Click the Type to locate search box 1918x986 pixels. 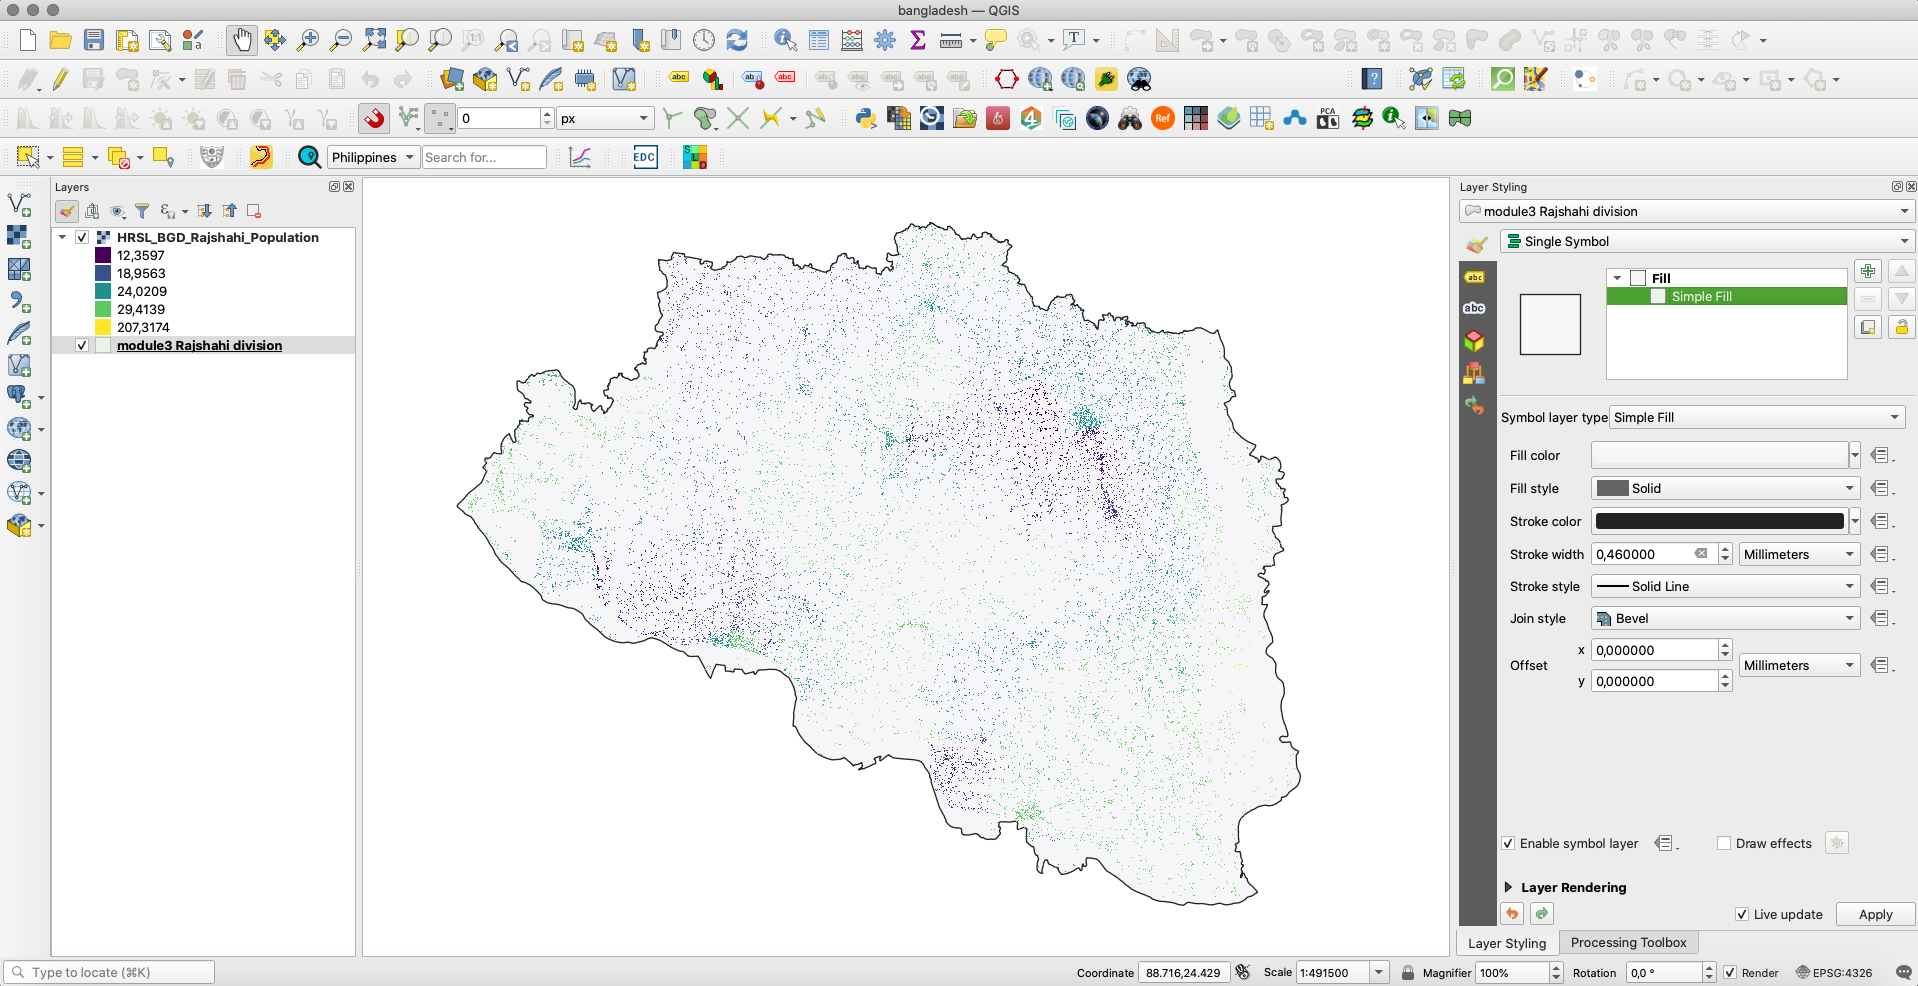(110, 972)
